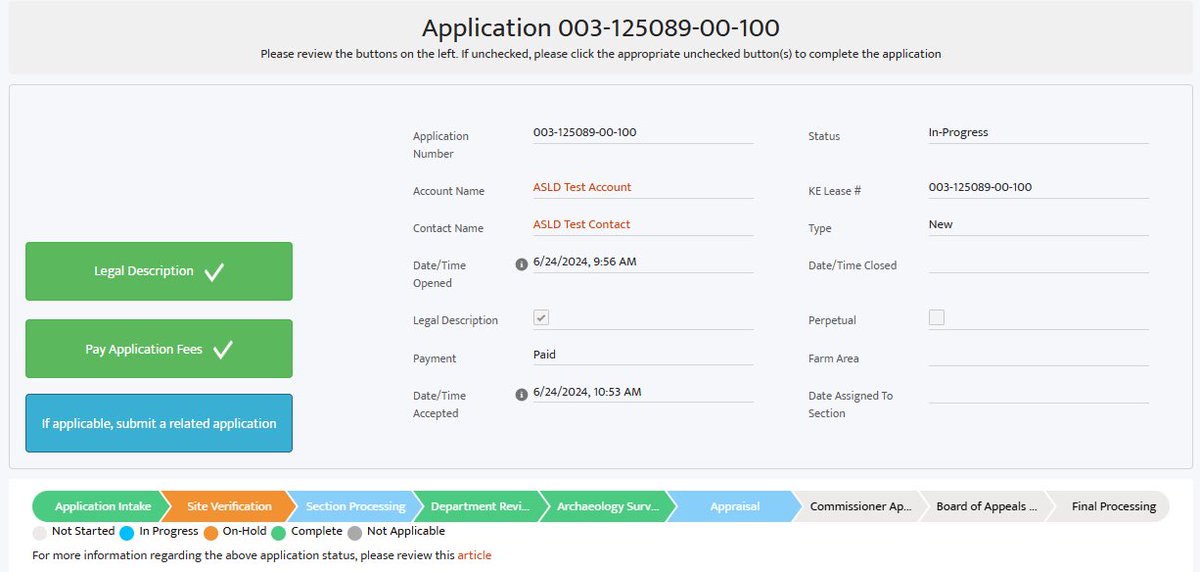The width and height of the screenshot is (1200, 572).
Task: Select the Final Processing stage
Action: (1110, 506)
